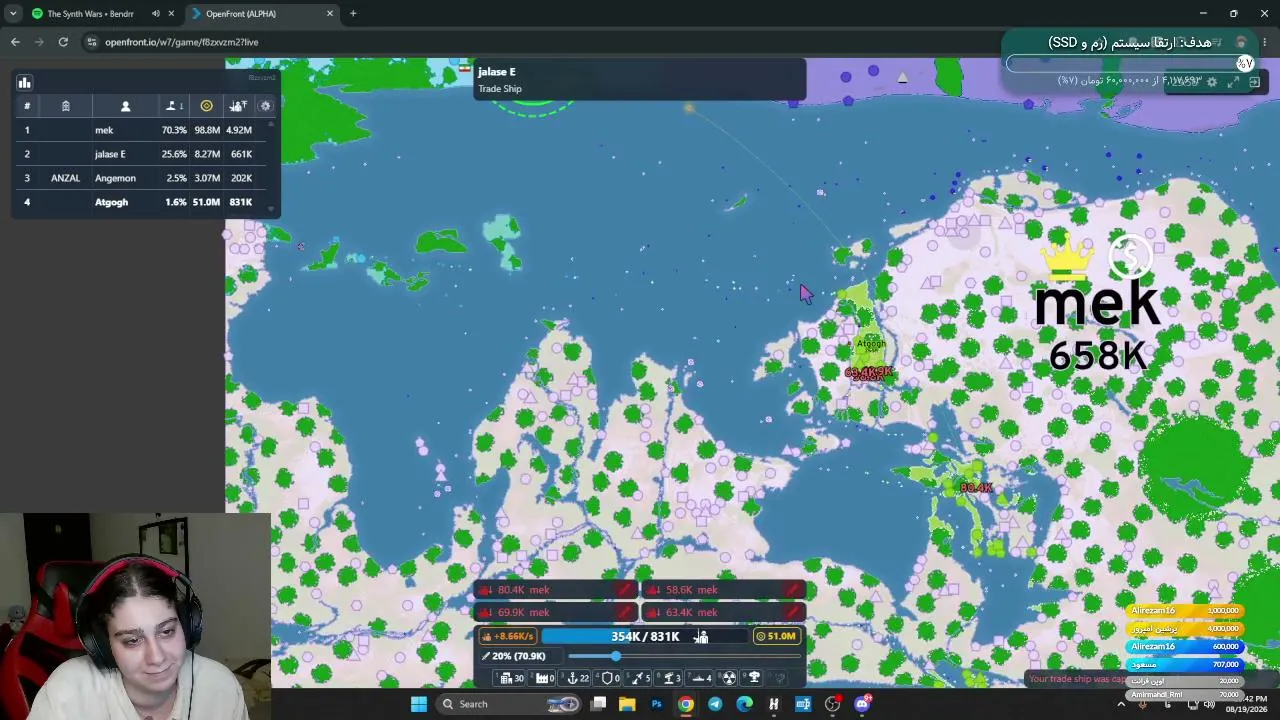
Task: Reload the OpenFront page
Action: [x=63, y=42]
